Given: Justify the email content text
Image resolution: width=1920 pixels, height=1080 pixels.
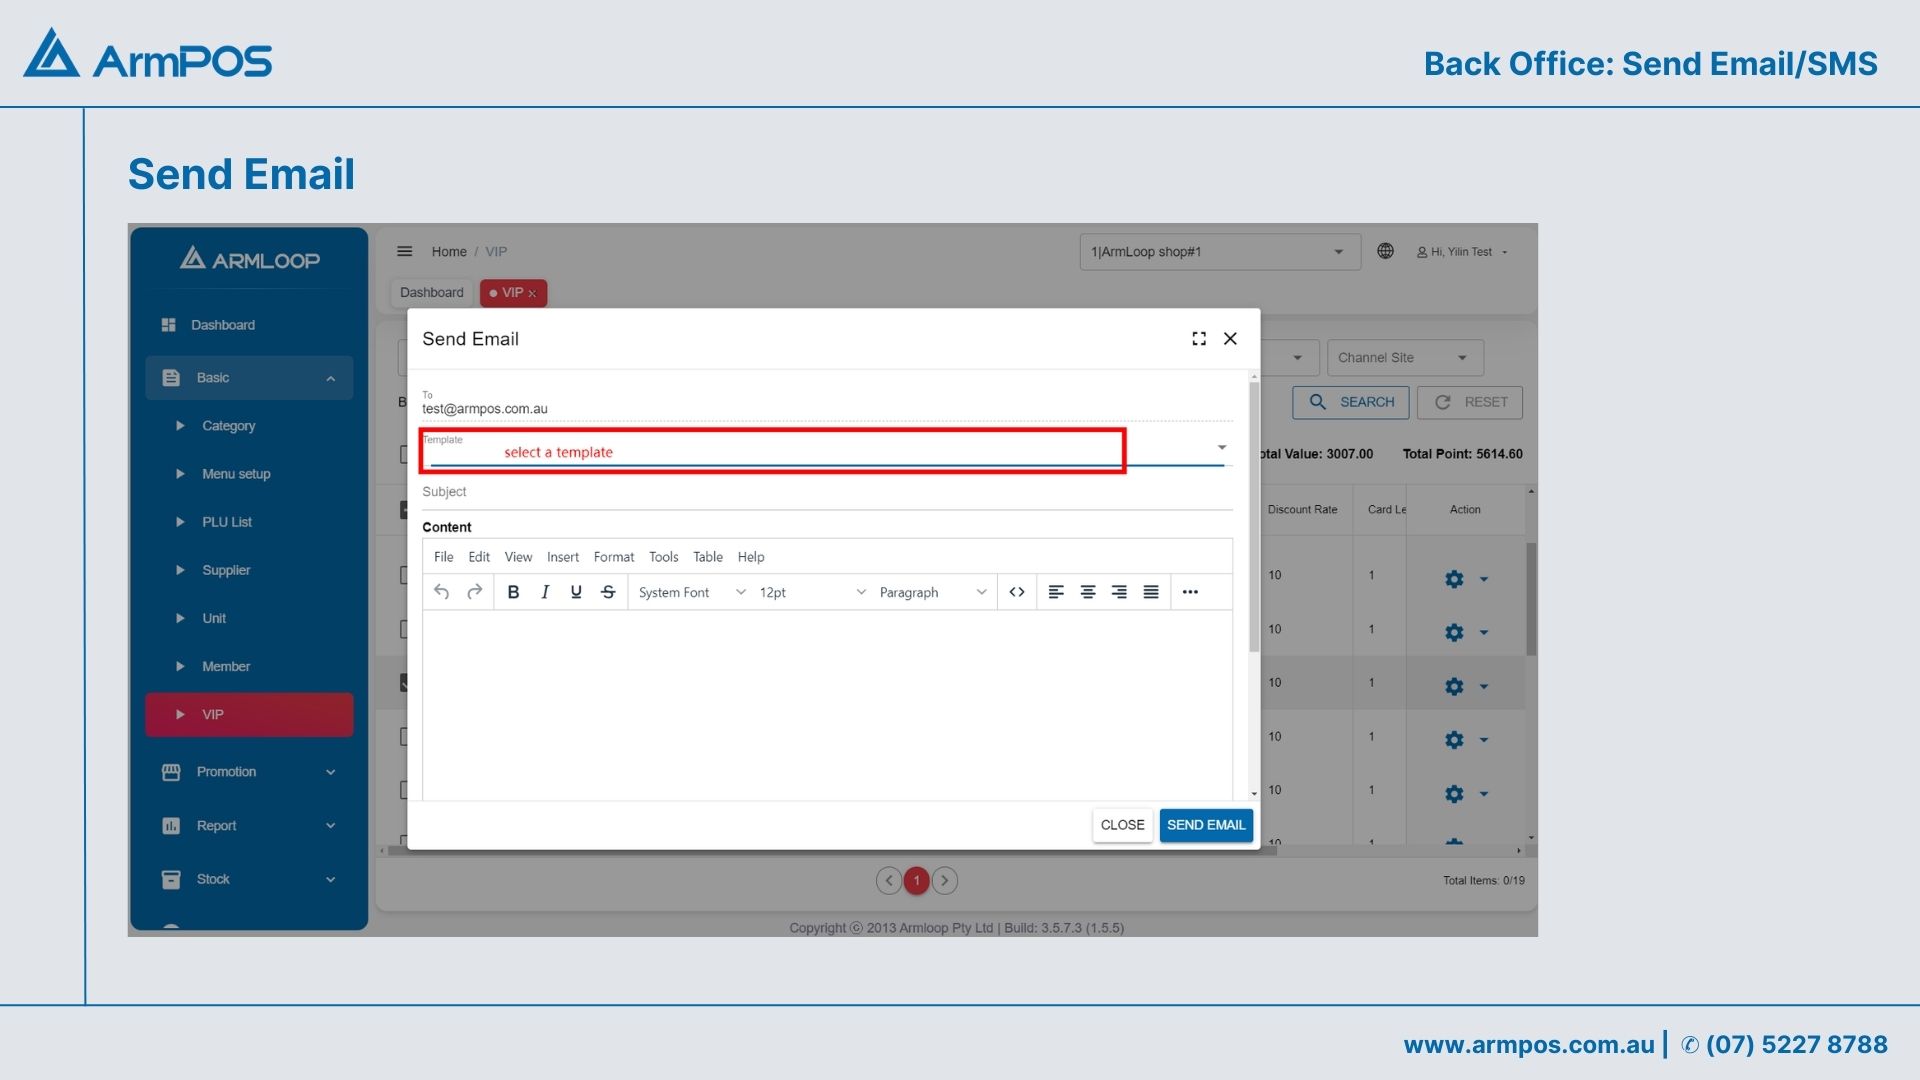Looking at the screenshot, I should [x=1151, y=592].
